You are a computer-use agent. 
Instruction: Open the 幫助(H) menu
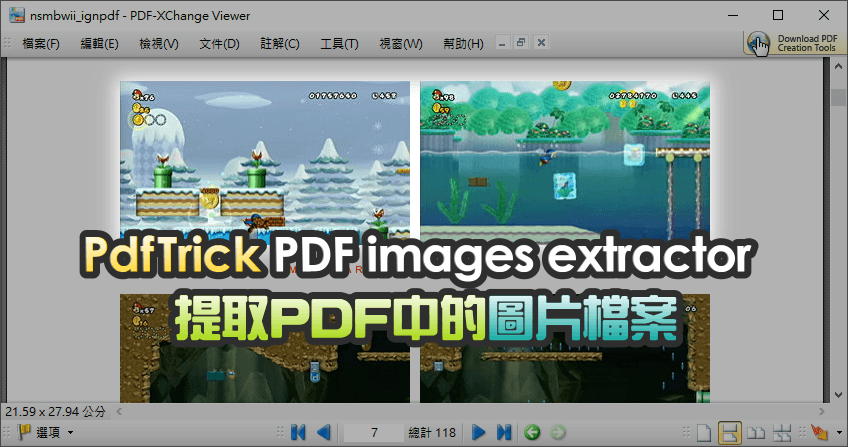tap(463, 44)
